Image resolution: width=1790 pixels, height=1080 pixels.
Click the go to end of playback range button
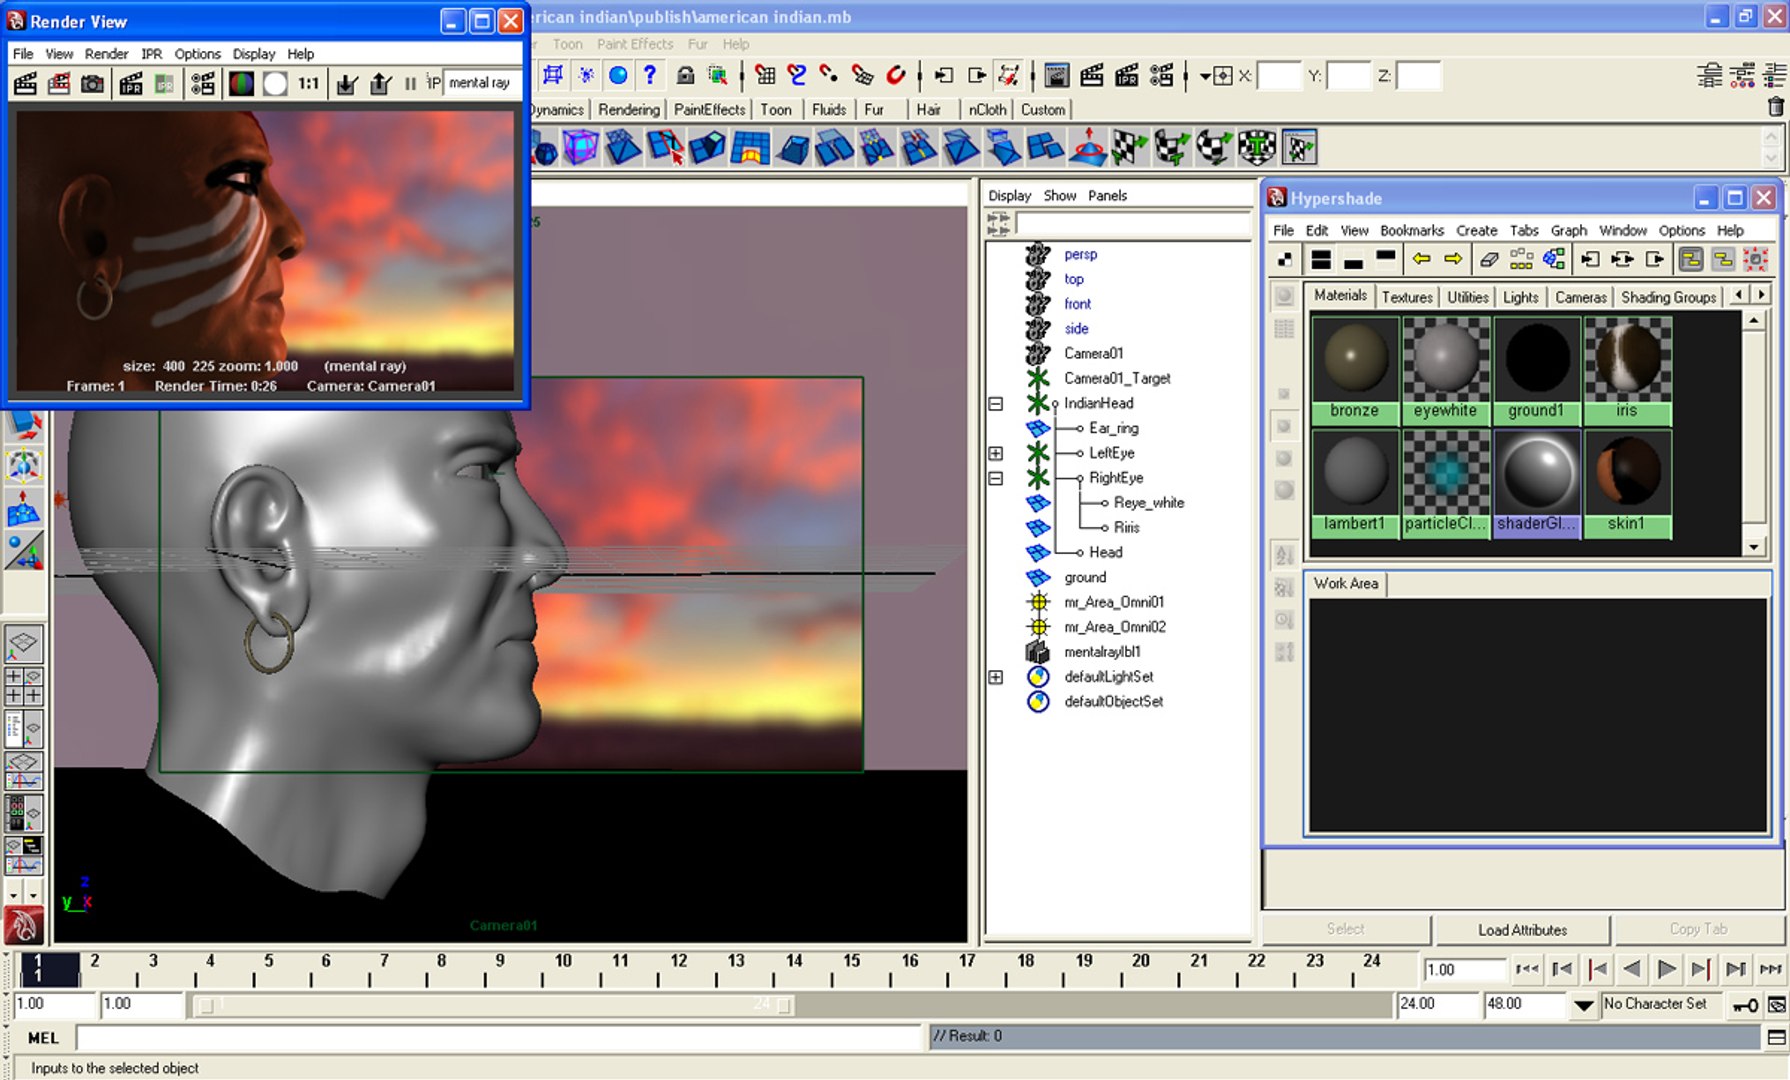tap(1770, 969)
